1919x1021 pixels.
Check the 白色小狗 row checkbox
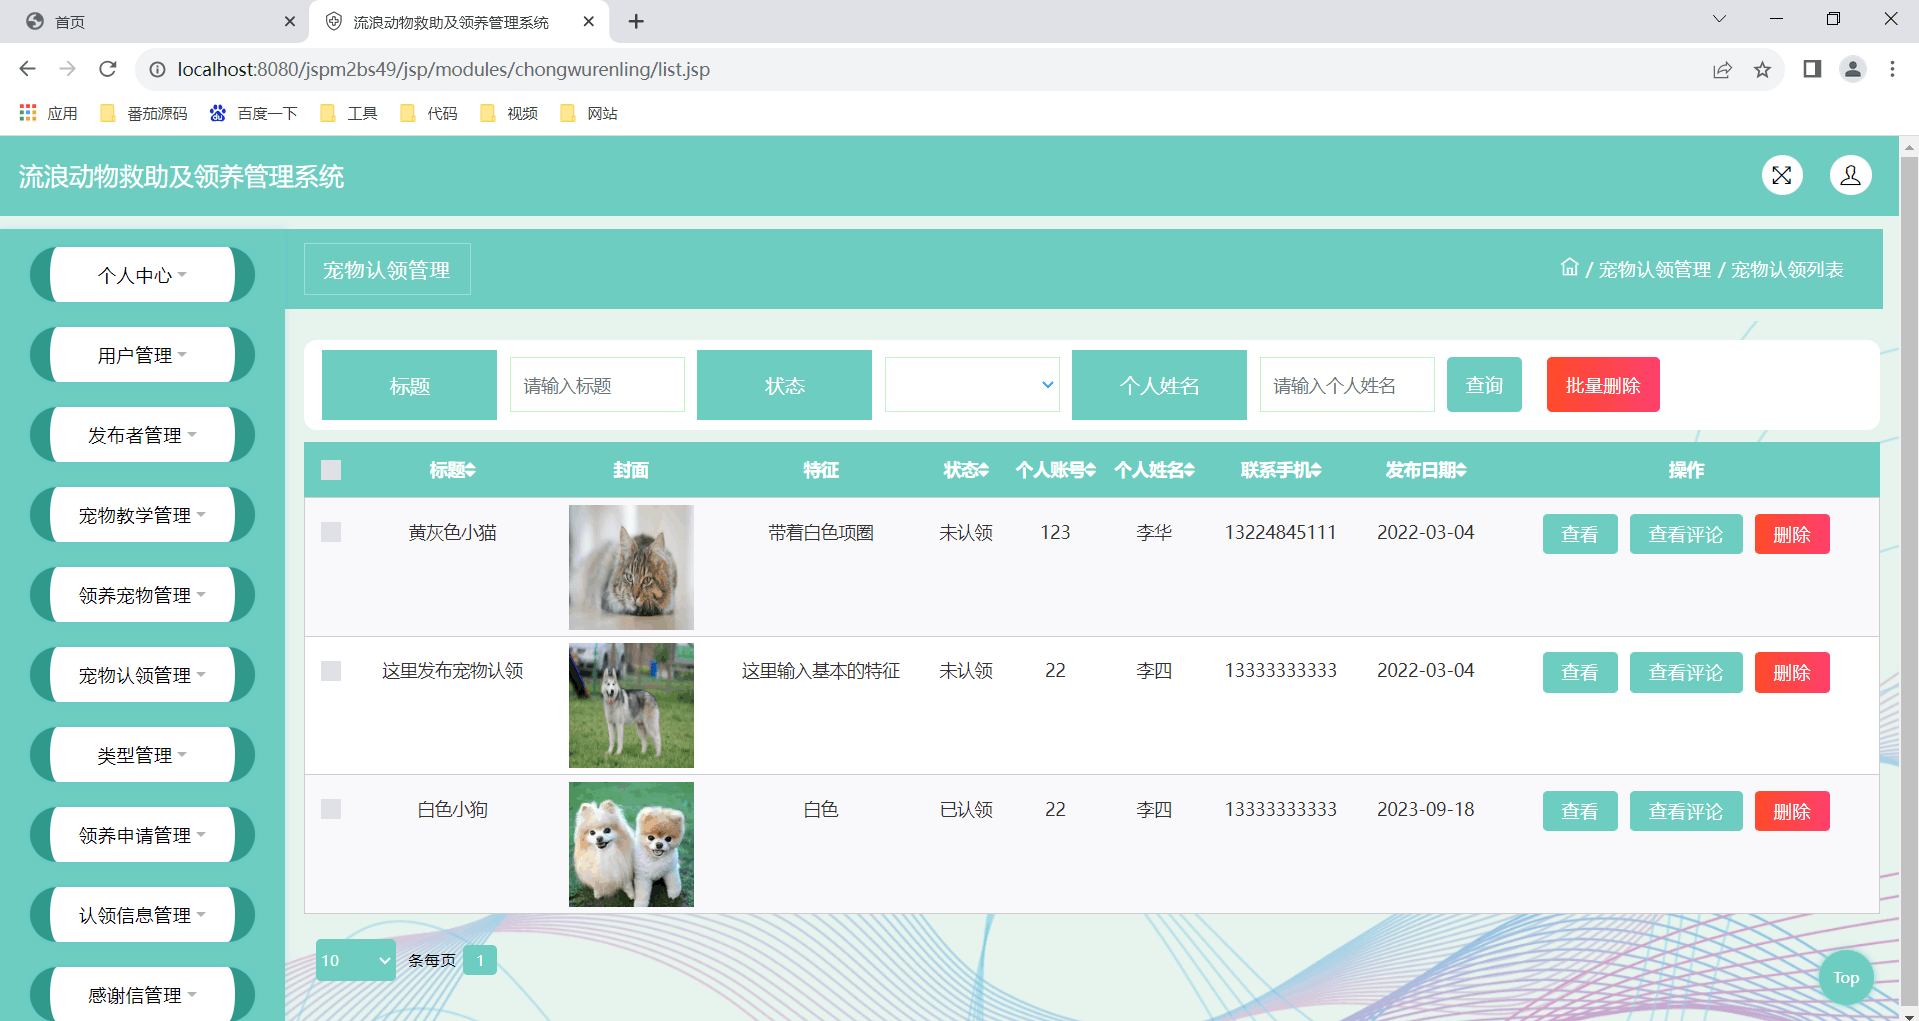(331, 809)
